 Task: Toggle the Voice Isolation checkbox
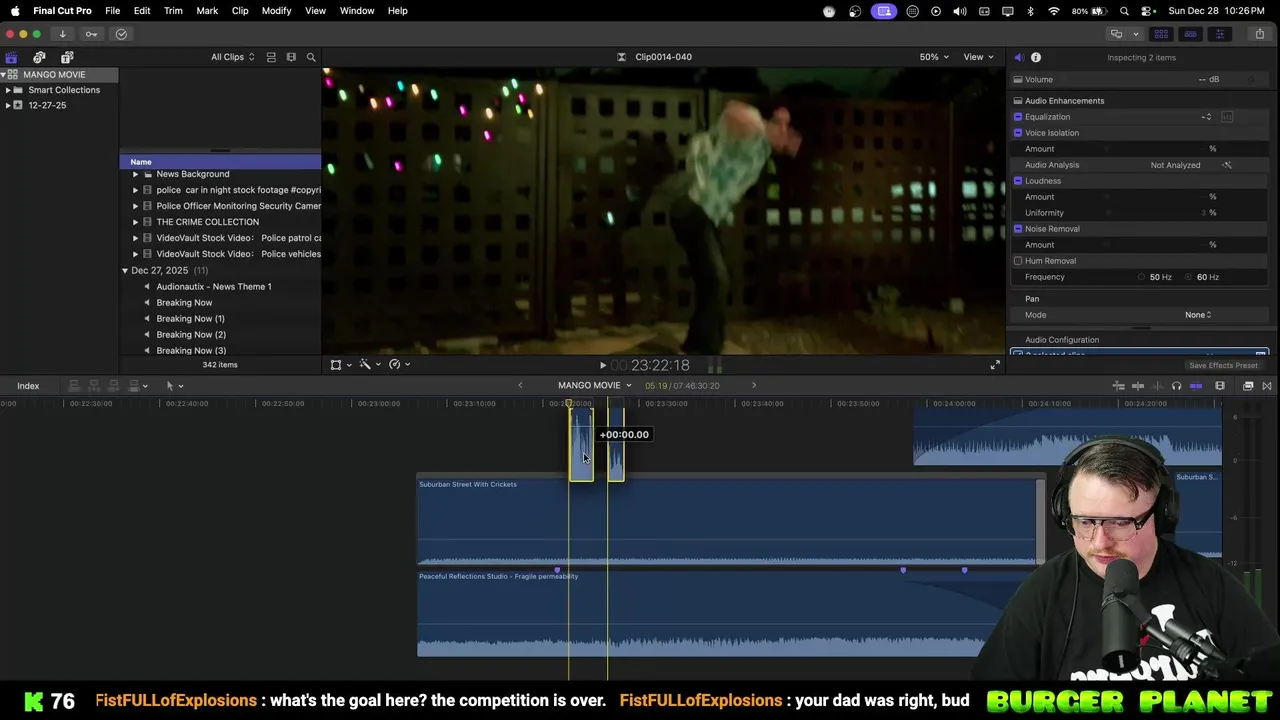[x=1018, y=133]
